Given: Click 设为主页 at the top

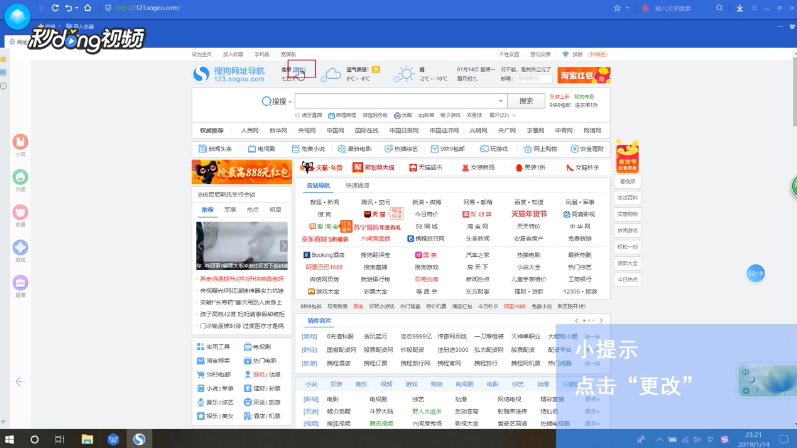Looking at the screenshot, I should pos(202,54).
